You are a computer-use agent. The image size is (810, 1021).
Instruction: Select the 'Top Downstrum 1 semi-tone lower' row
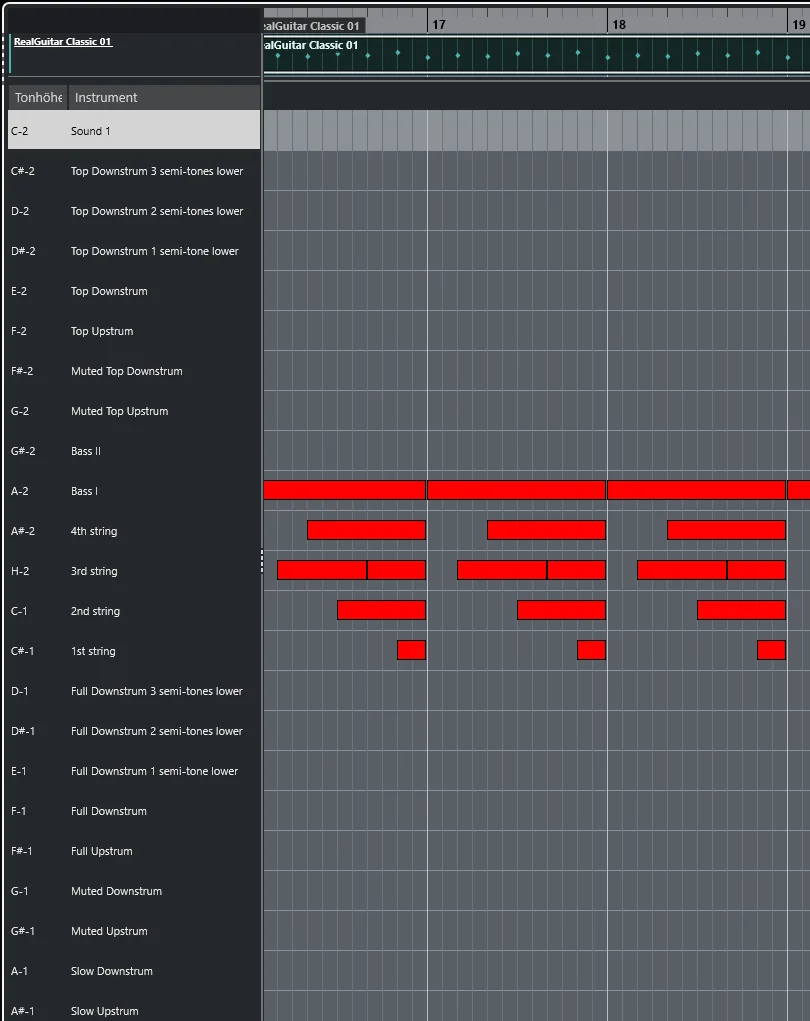pos(134,251)
